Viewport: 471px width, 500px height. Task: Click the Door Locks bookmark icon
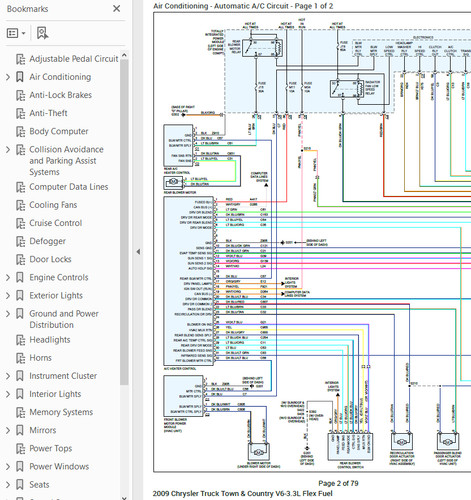click(21, 260)
